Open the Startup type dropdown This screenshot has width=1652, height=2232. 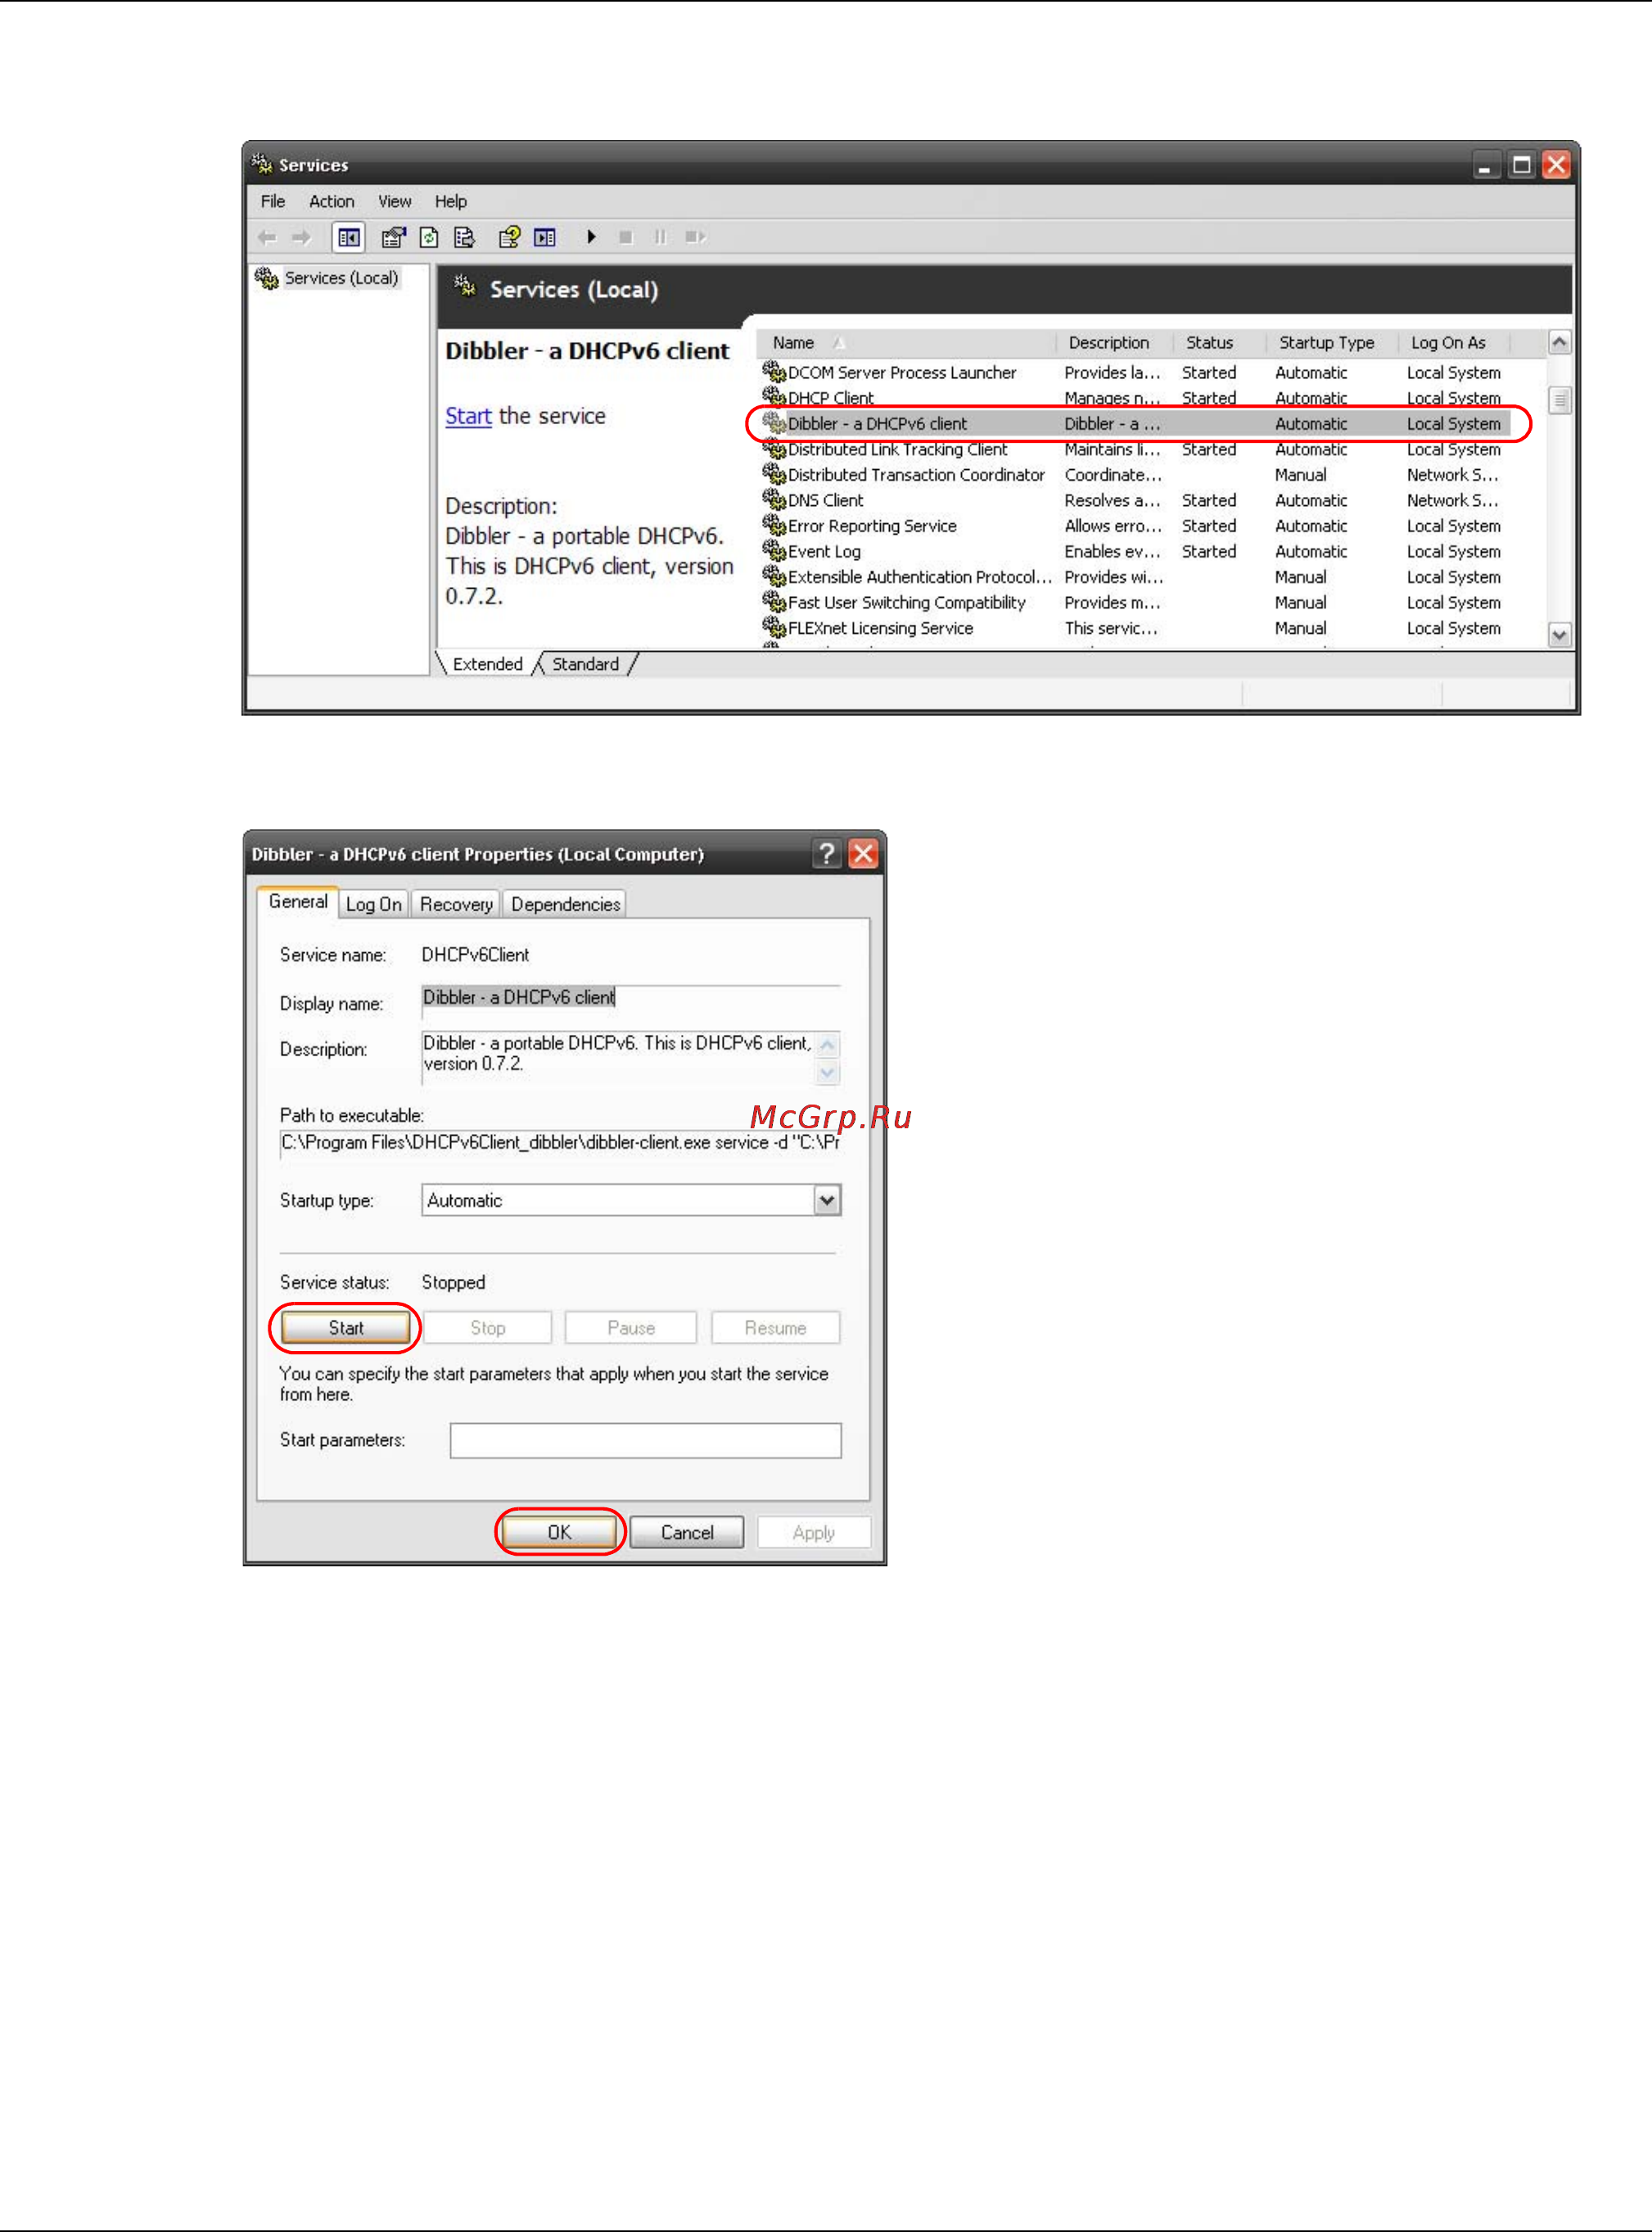[x=827, y=1200]
